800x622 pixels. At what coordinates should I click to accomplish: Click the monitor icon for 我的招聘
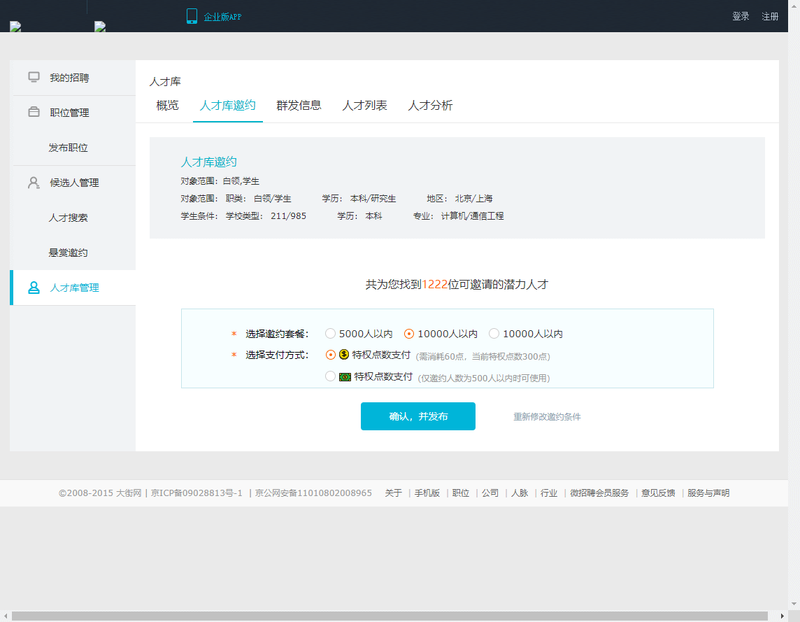coord(34,77)
